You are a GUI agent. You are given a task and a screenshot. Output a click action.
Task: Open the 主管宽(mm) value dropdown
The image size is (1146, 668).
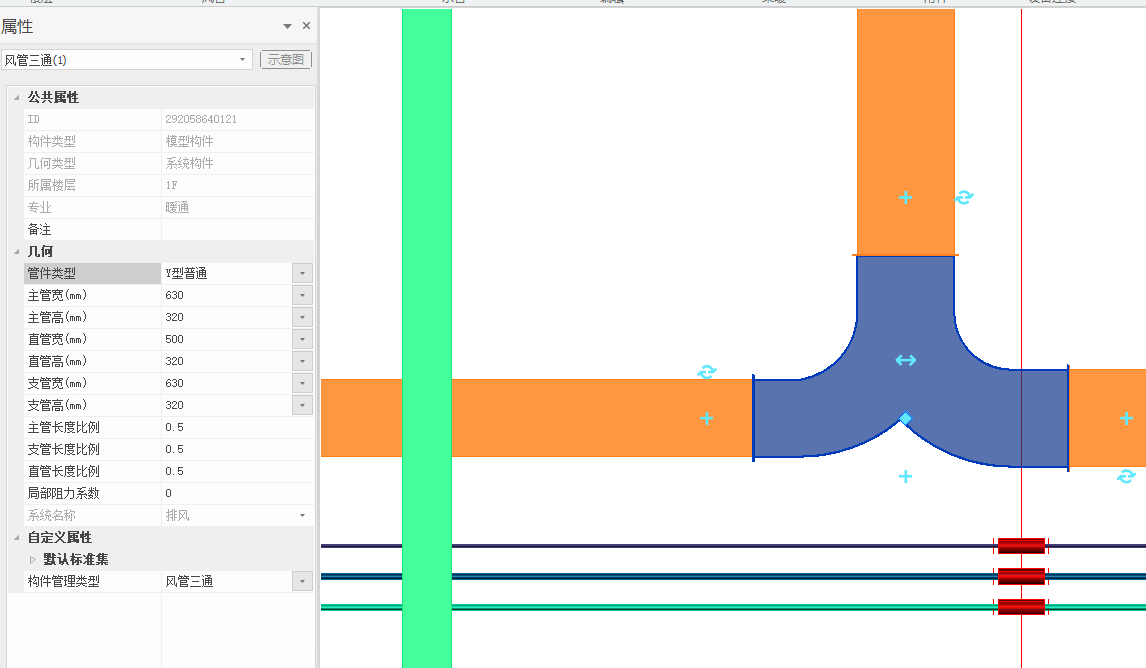(x=302, y=295)
